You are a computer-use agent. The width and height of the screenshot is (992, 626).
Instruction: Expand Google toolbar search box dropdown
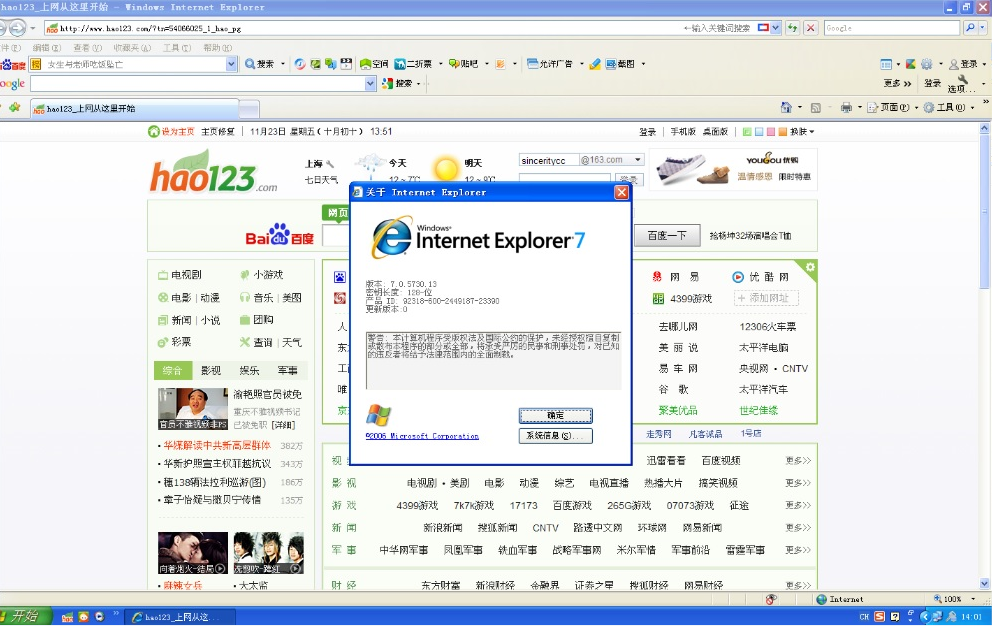370,84
